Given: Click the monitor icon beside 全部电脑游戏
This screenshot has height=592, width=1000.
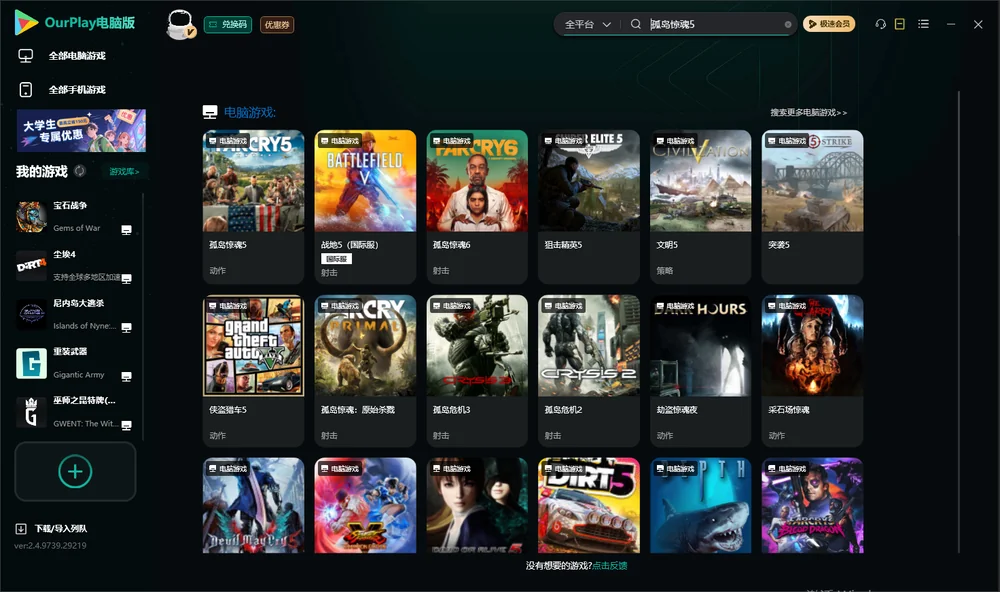Looking at the screenshot, I should coord(26,56).
